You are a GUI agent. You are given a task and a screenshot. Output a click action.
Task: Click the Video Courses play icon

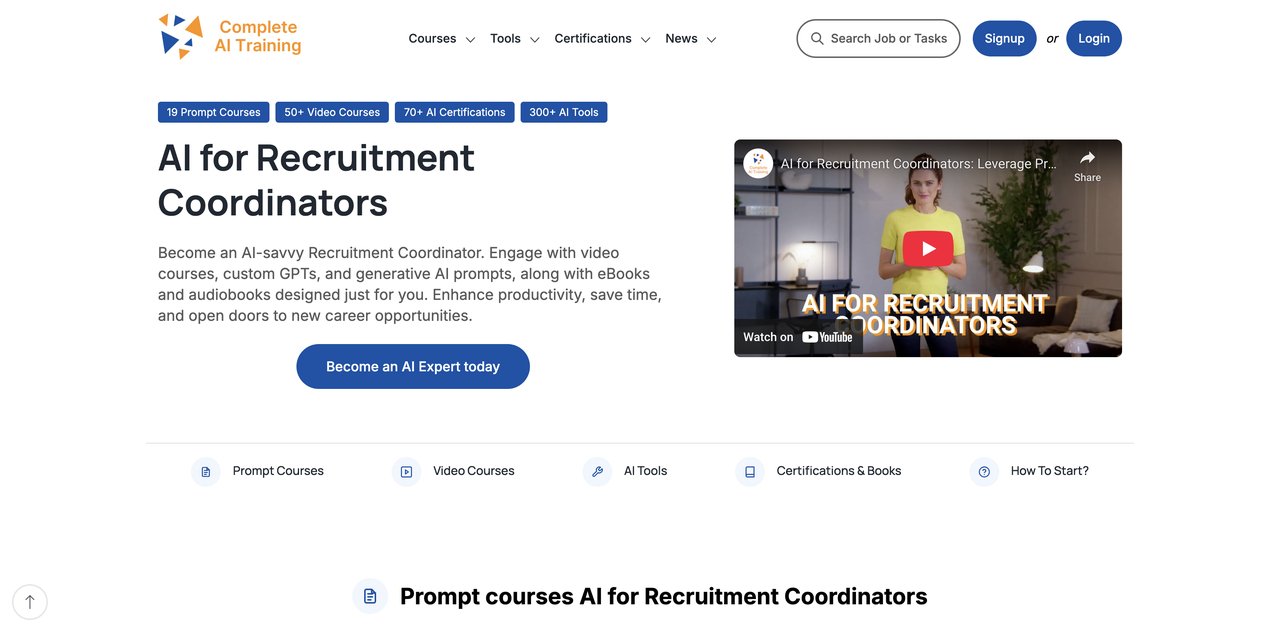(x=406, y=472)
